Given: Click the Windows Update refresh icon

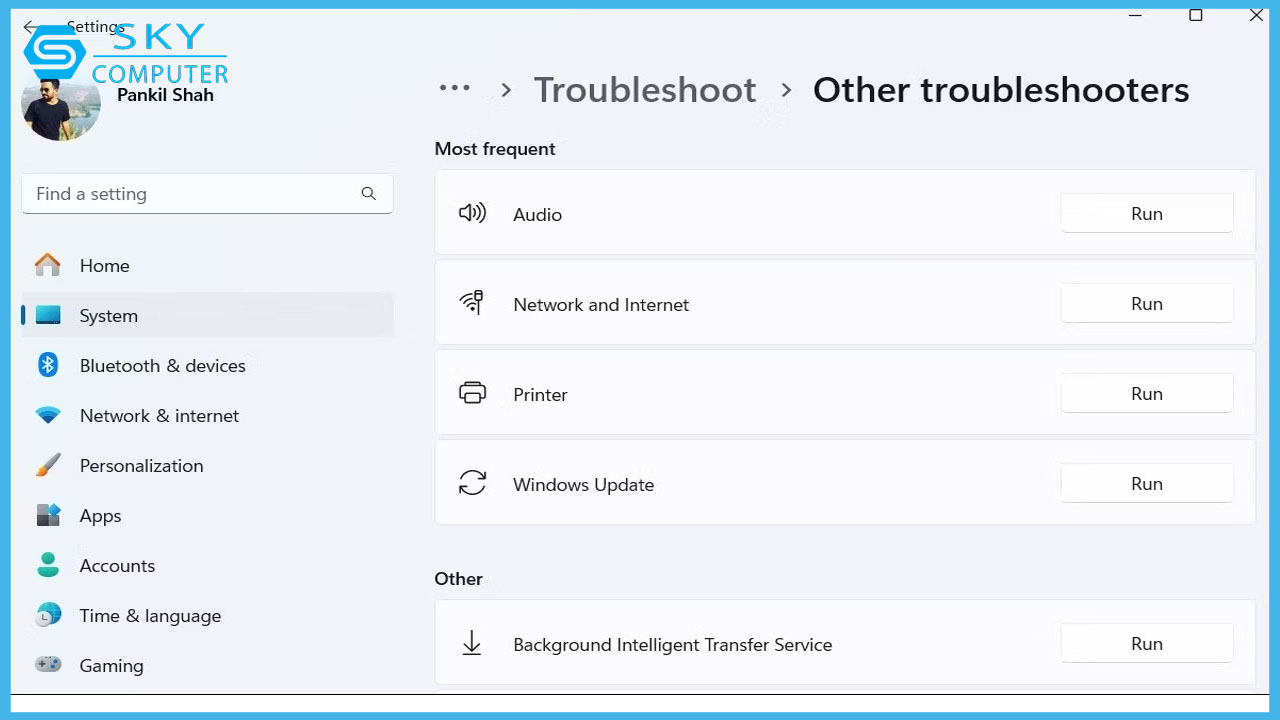Looking at the screenshot, I should coord(472,483).
